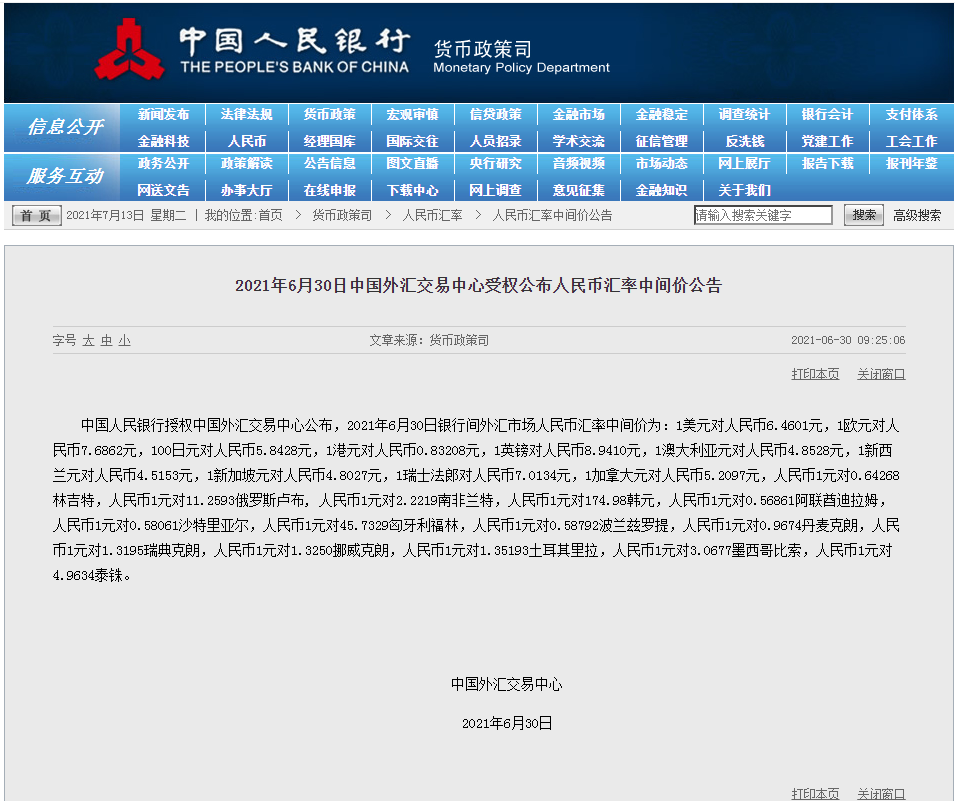Open the 学术交流 section

pos(579,141)
